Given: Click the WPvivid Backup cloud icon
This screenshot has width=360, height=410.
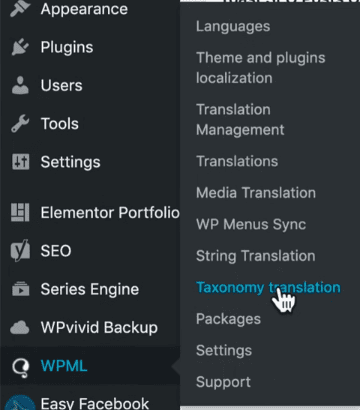Looking at the screenshot, I should [20, 327].
